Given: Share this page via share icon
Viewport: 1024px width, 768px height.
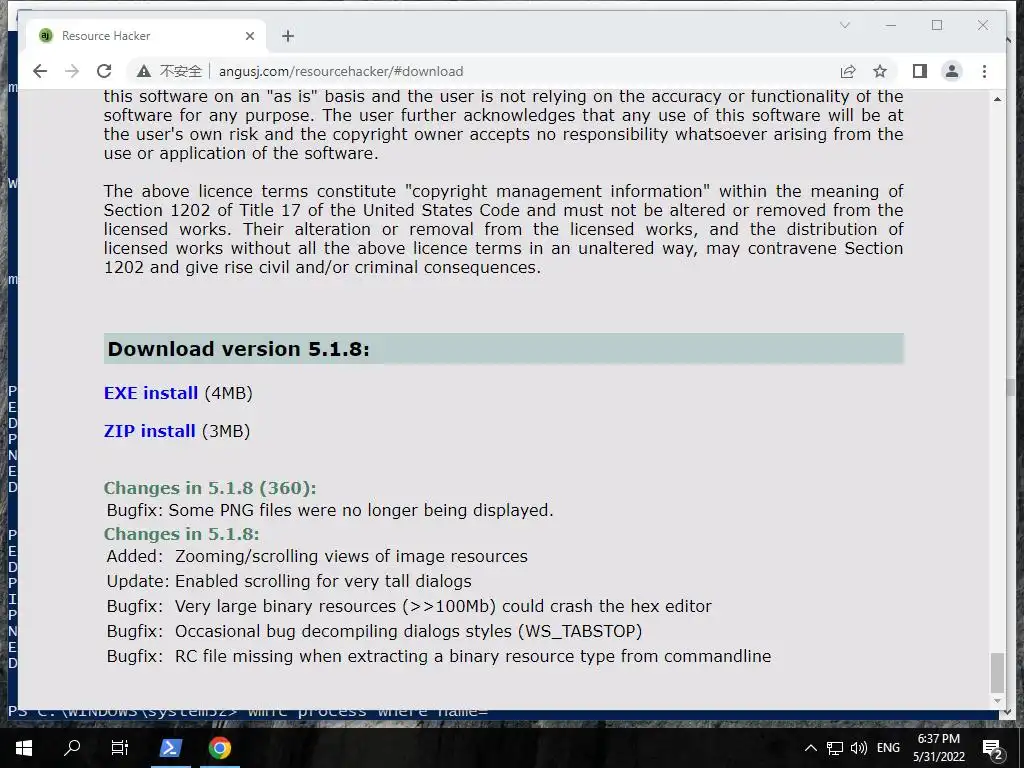Looking at the screenshot, I should [848, 71].
